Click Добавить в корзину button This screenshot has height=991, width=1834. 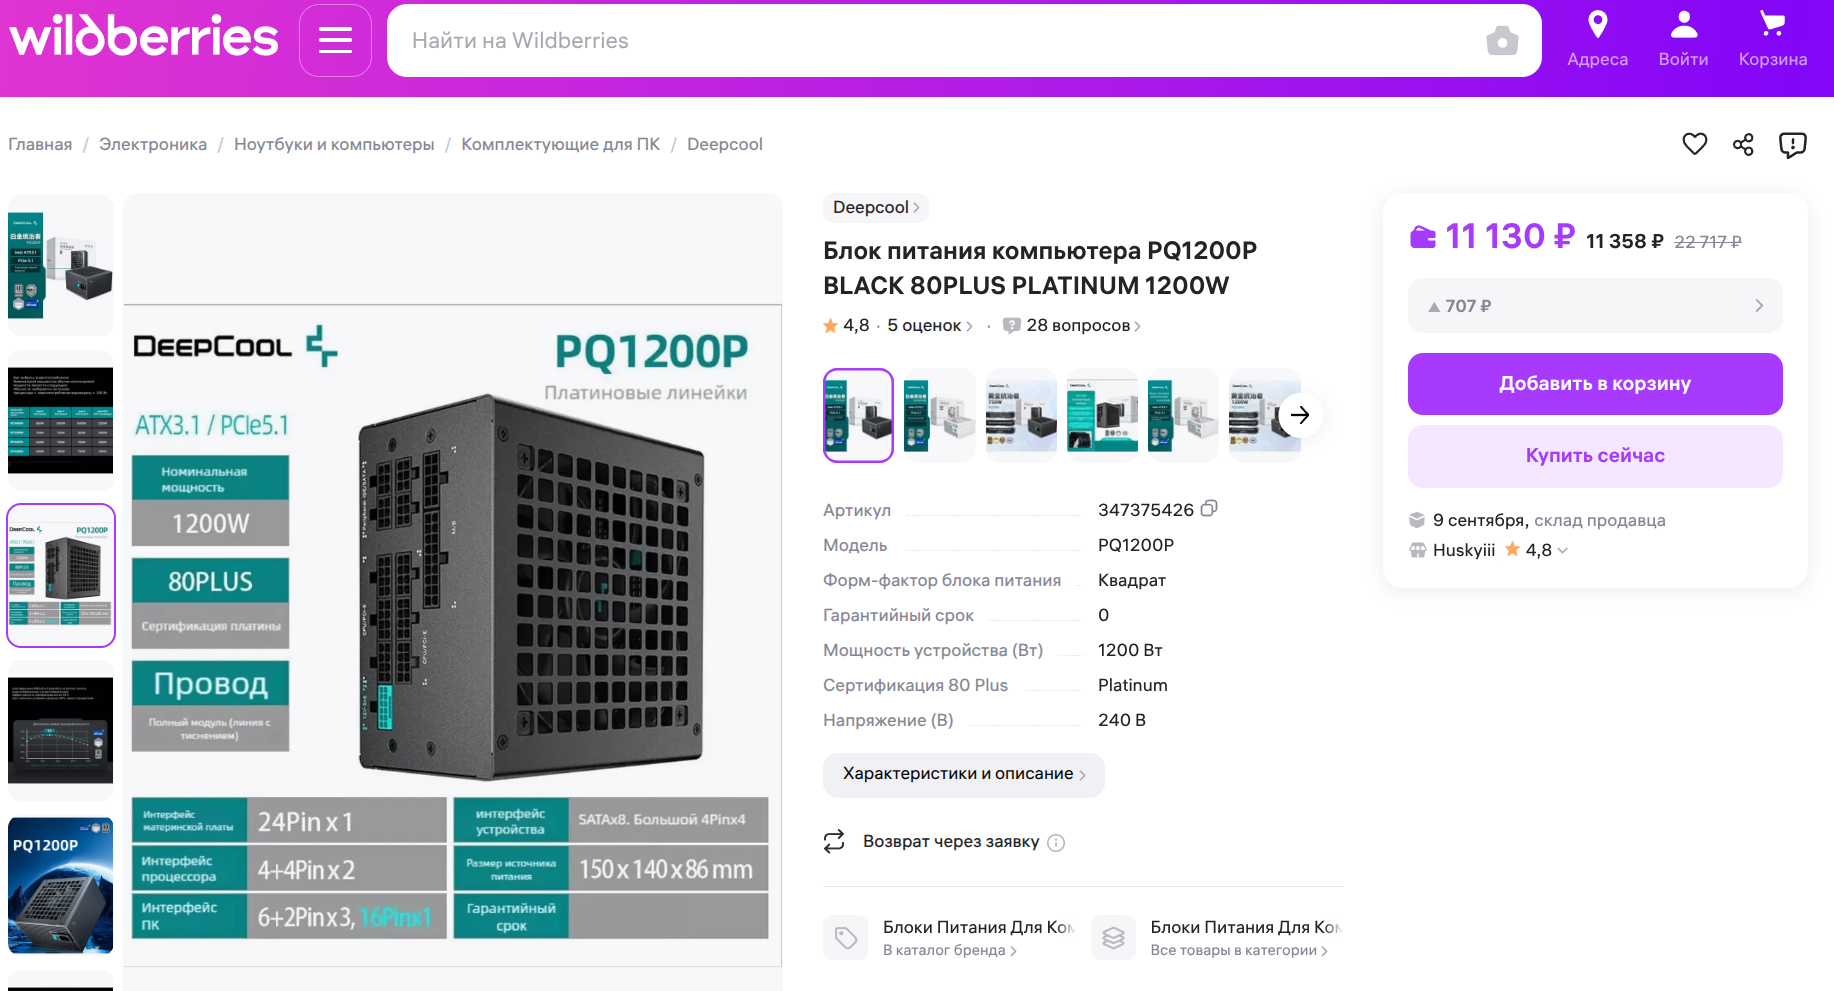point(1594,384)
